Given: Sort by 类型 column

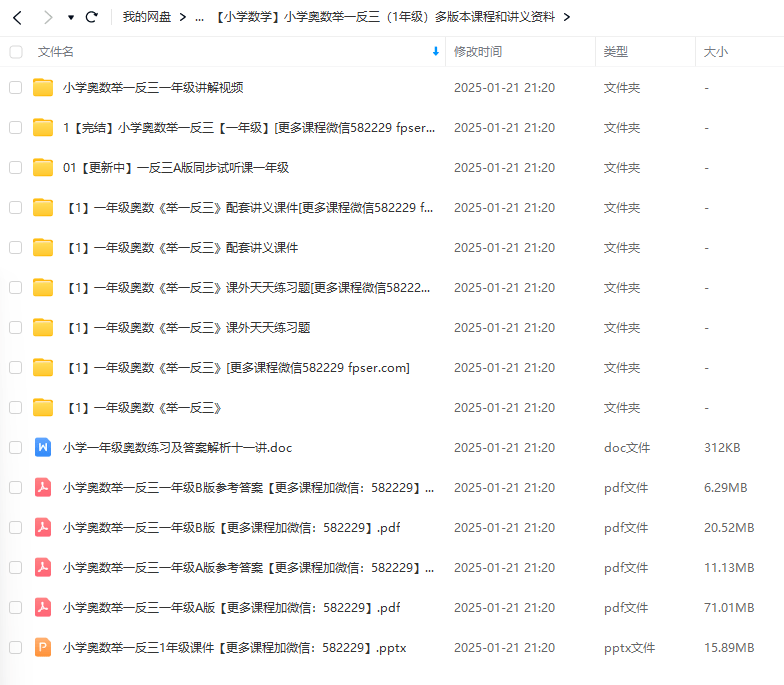Looking at the screenshot, I should click(616, 52).
